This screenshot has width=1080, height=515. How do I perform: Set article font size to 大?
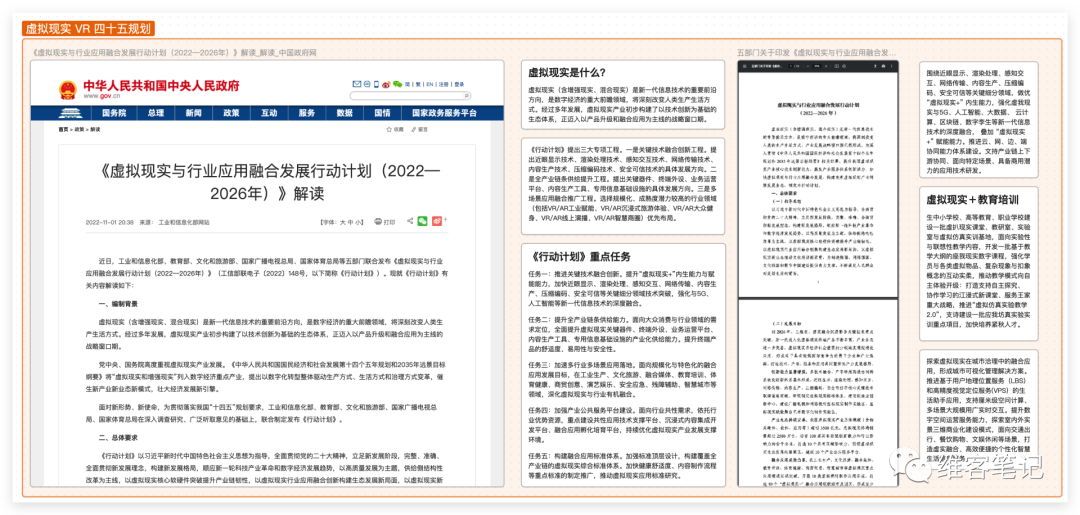click(x=342, y=222)
